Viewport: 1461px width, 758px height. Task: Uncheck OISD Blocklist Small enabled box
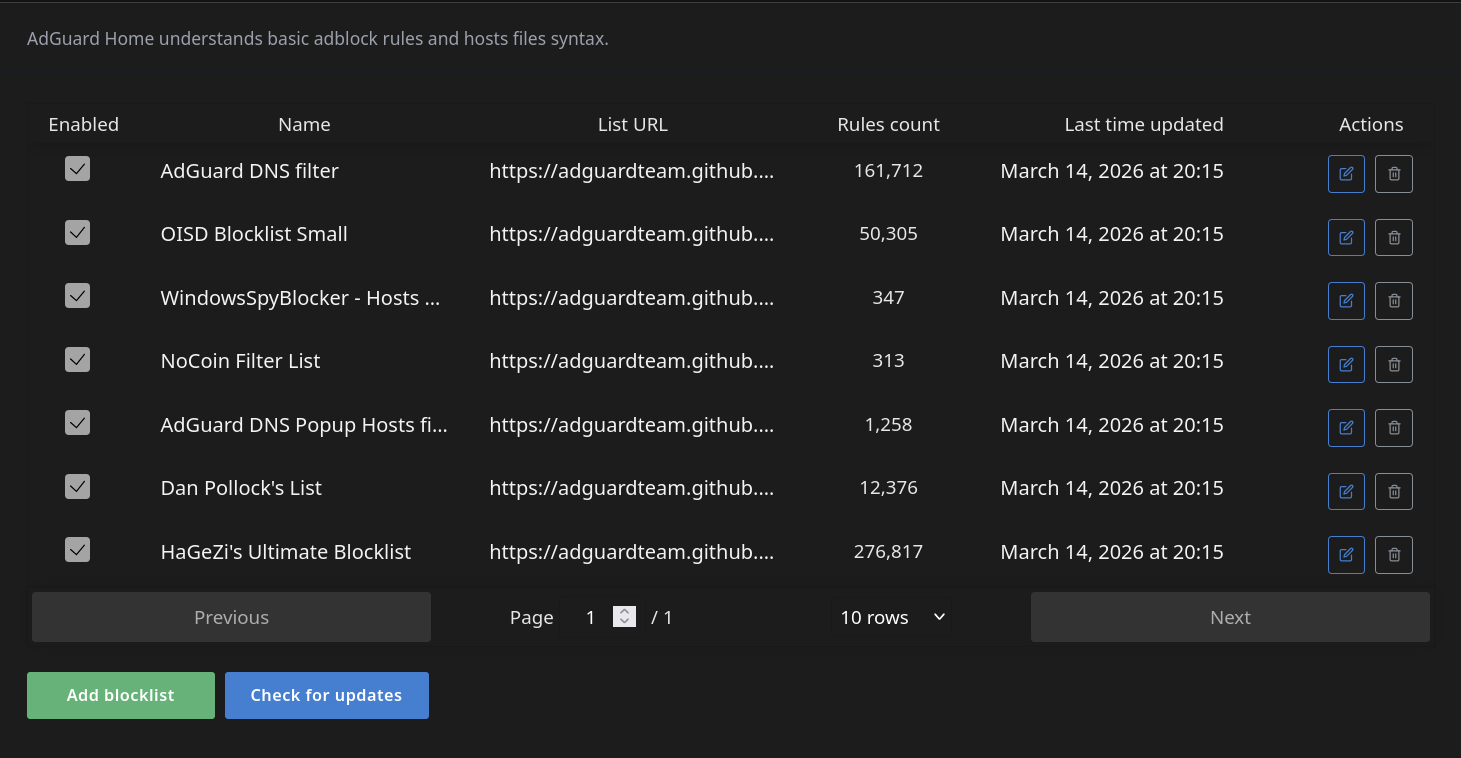pyautogui.click(x=78, y=232)
